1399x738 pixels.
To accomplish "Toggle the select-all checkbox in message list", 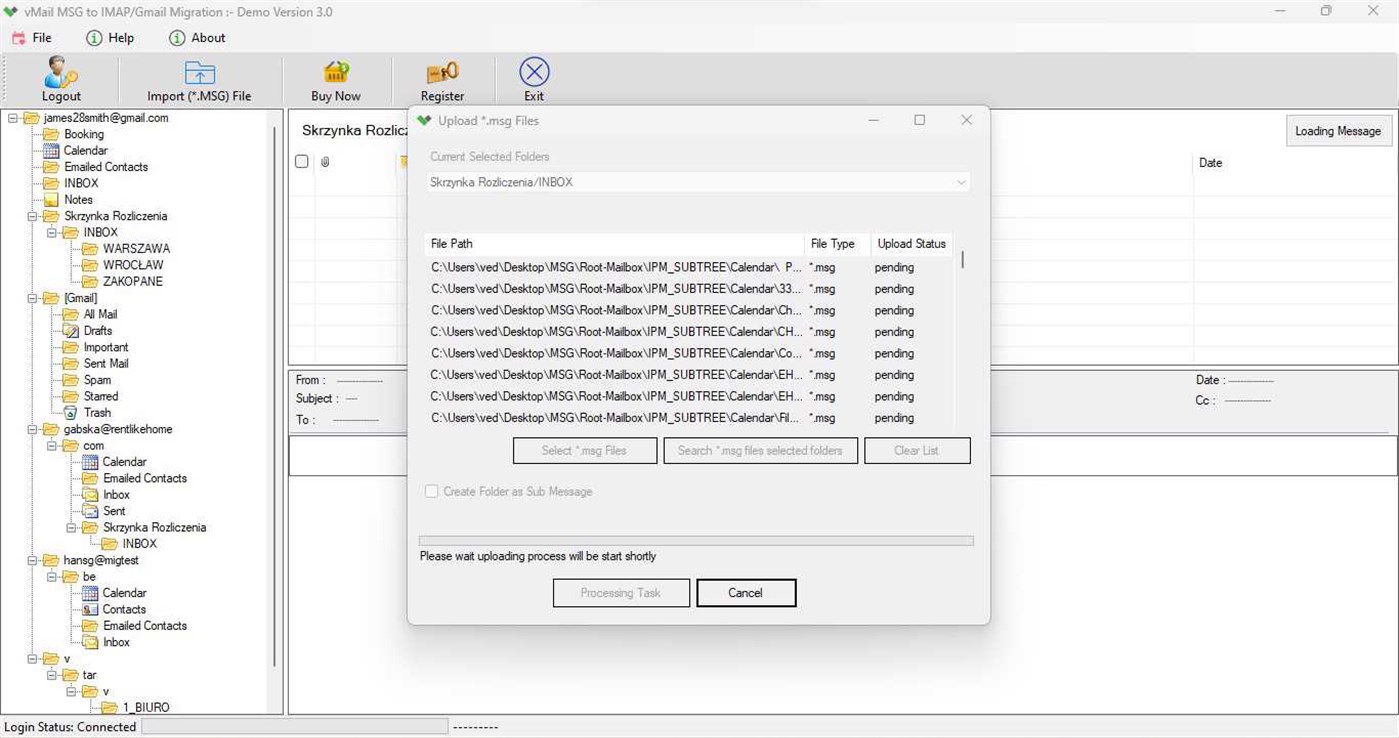I will click(302, 161).
